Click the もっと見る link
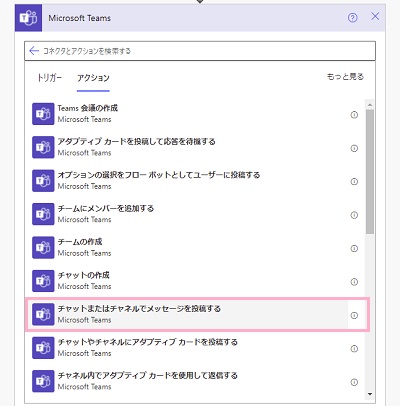The width and height of the screenshot is (400, 406). [345, 77]
